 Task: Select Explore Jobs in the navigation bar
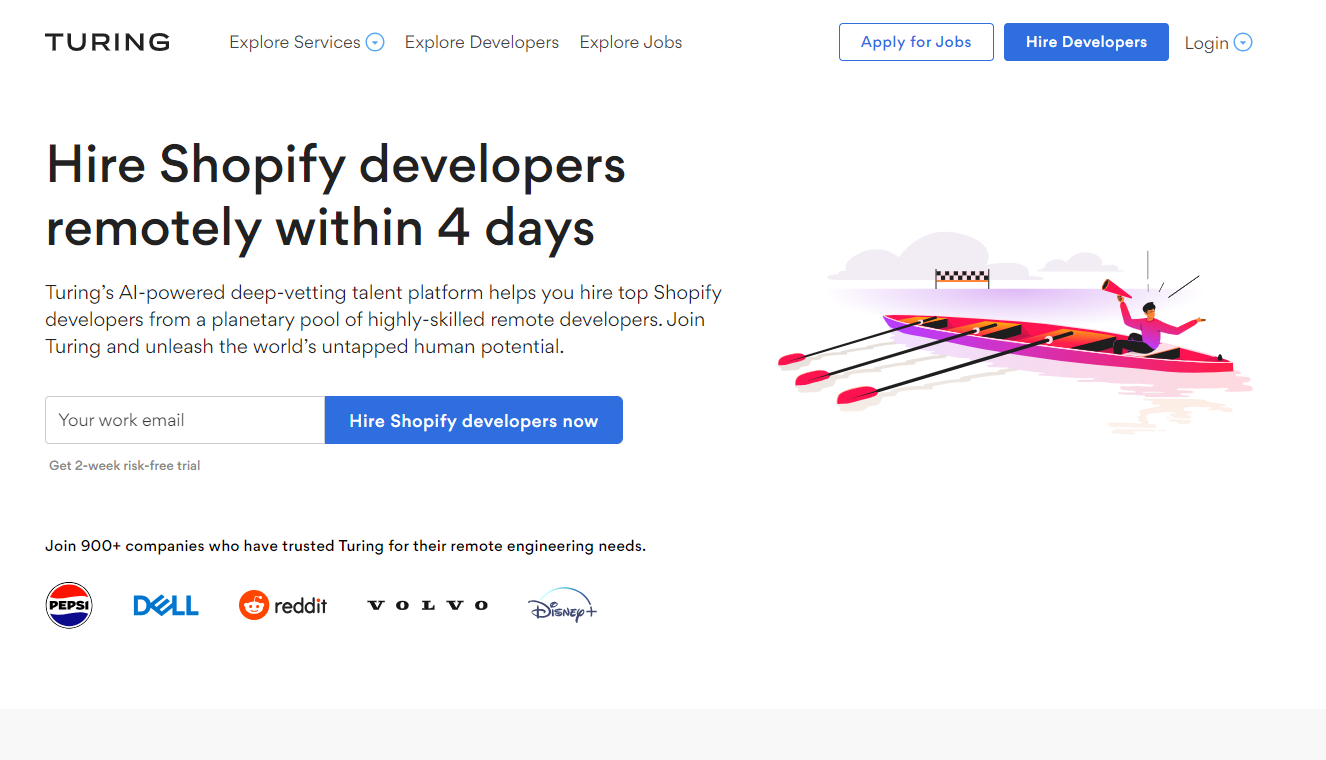pos(631,42)
